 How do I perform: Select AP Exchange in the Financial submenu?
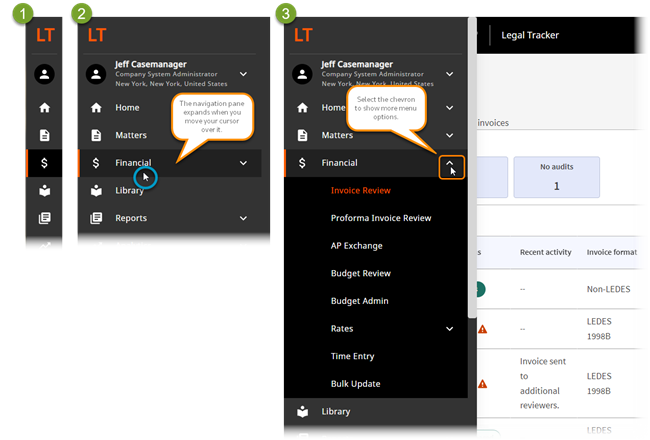(356, 245)
